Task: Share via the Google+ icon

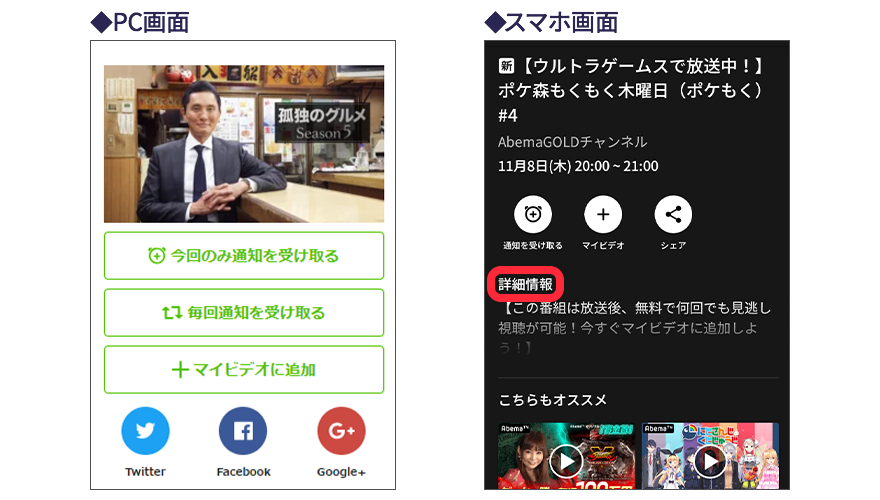Action: pyautogui.click(x=341, y=430)
